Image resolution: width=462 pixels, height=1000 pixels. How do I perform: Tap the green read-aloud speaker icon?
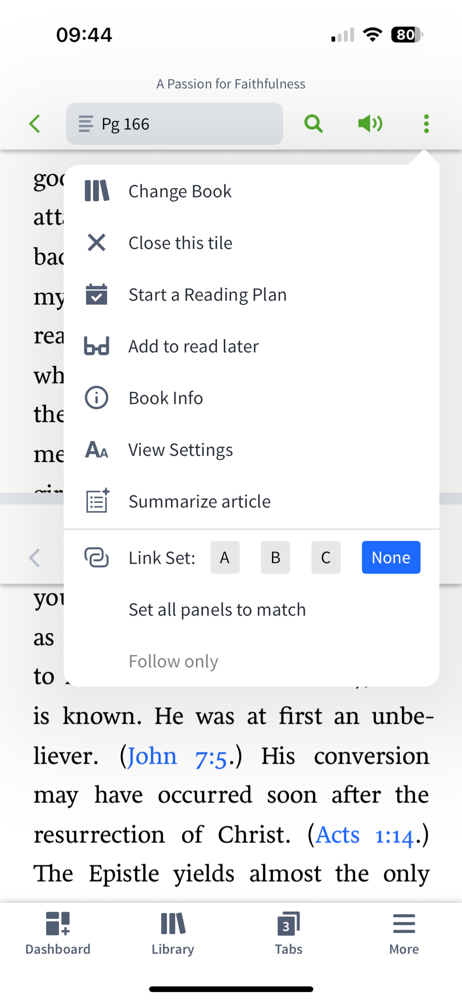(x=369, y=124)
